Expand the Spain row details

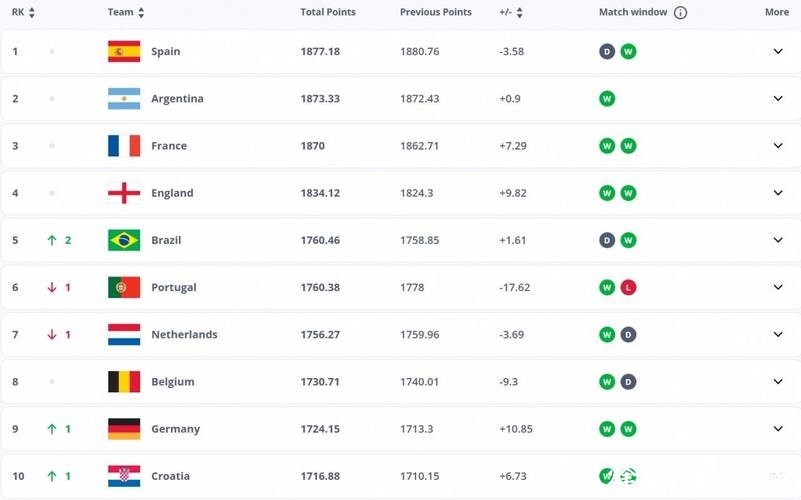[x=778, y=51]
